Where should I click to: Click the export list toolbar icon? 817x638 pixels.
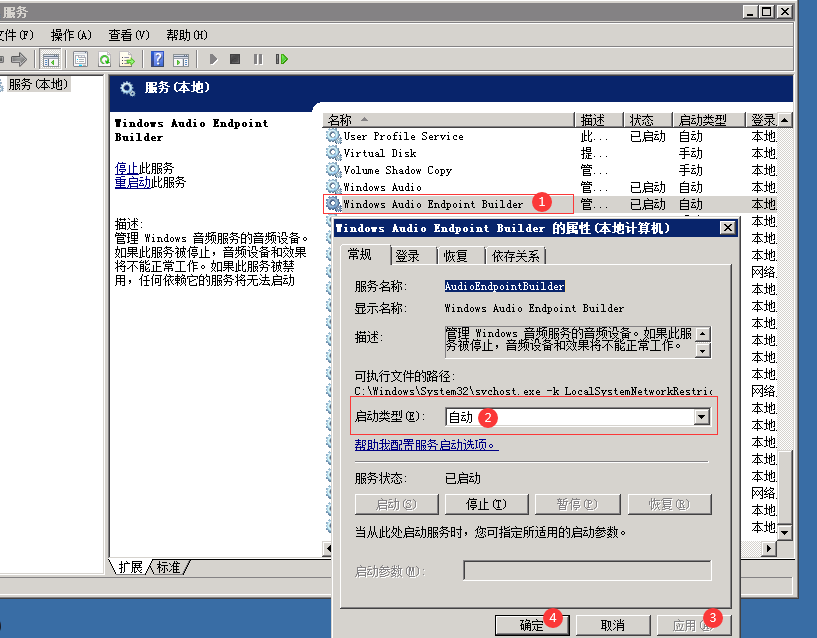point(127,59)
